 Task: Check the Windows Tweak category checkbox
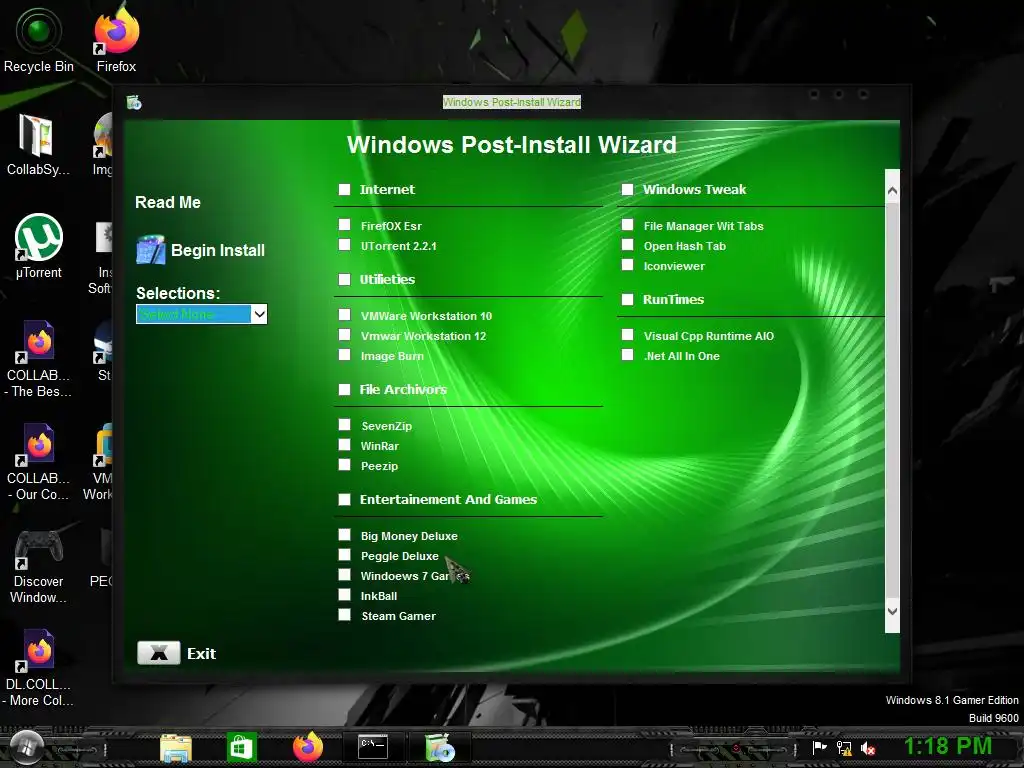628,189
